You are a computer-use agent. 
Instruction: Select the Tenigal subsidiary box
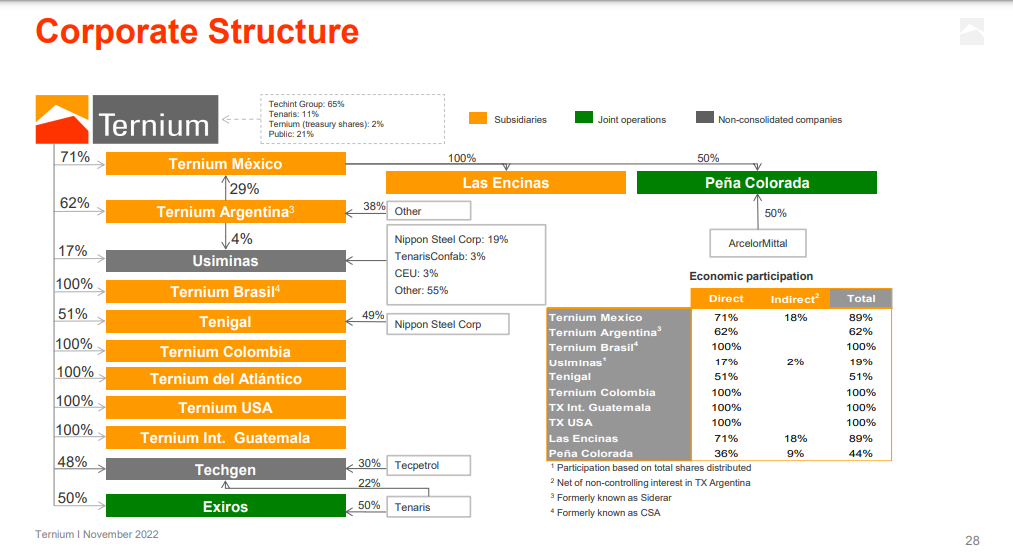225,322
